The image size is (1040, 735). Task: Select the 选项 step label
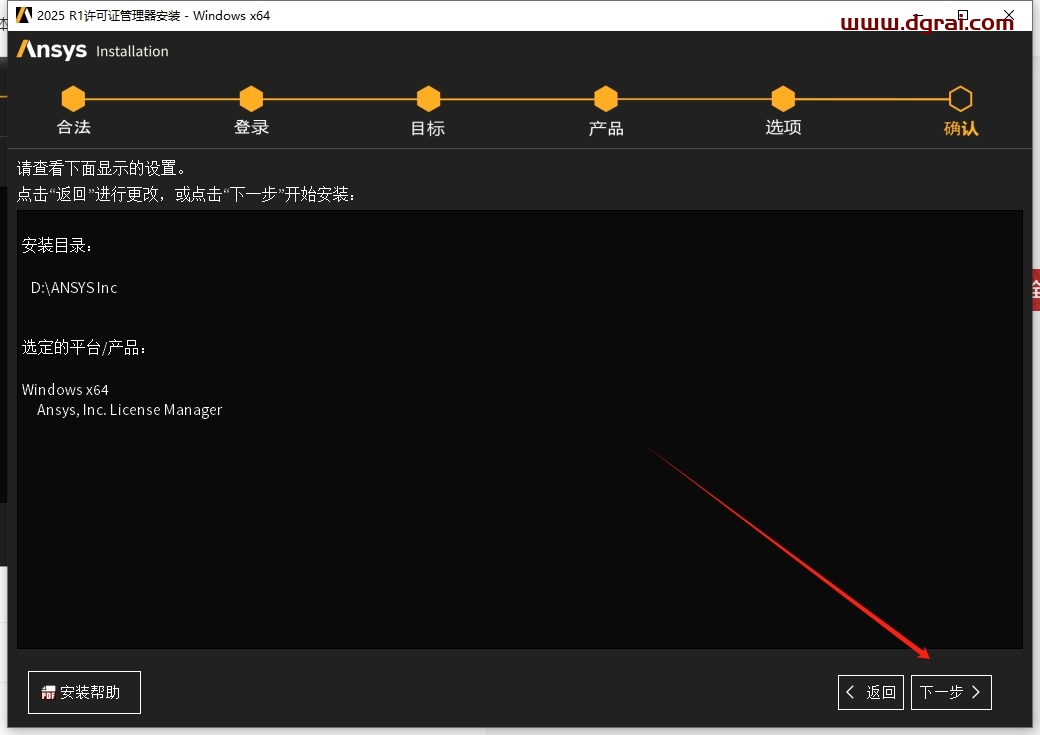pyautogui.click(x=783, y=127)
